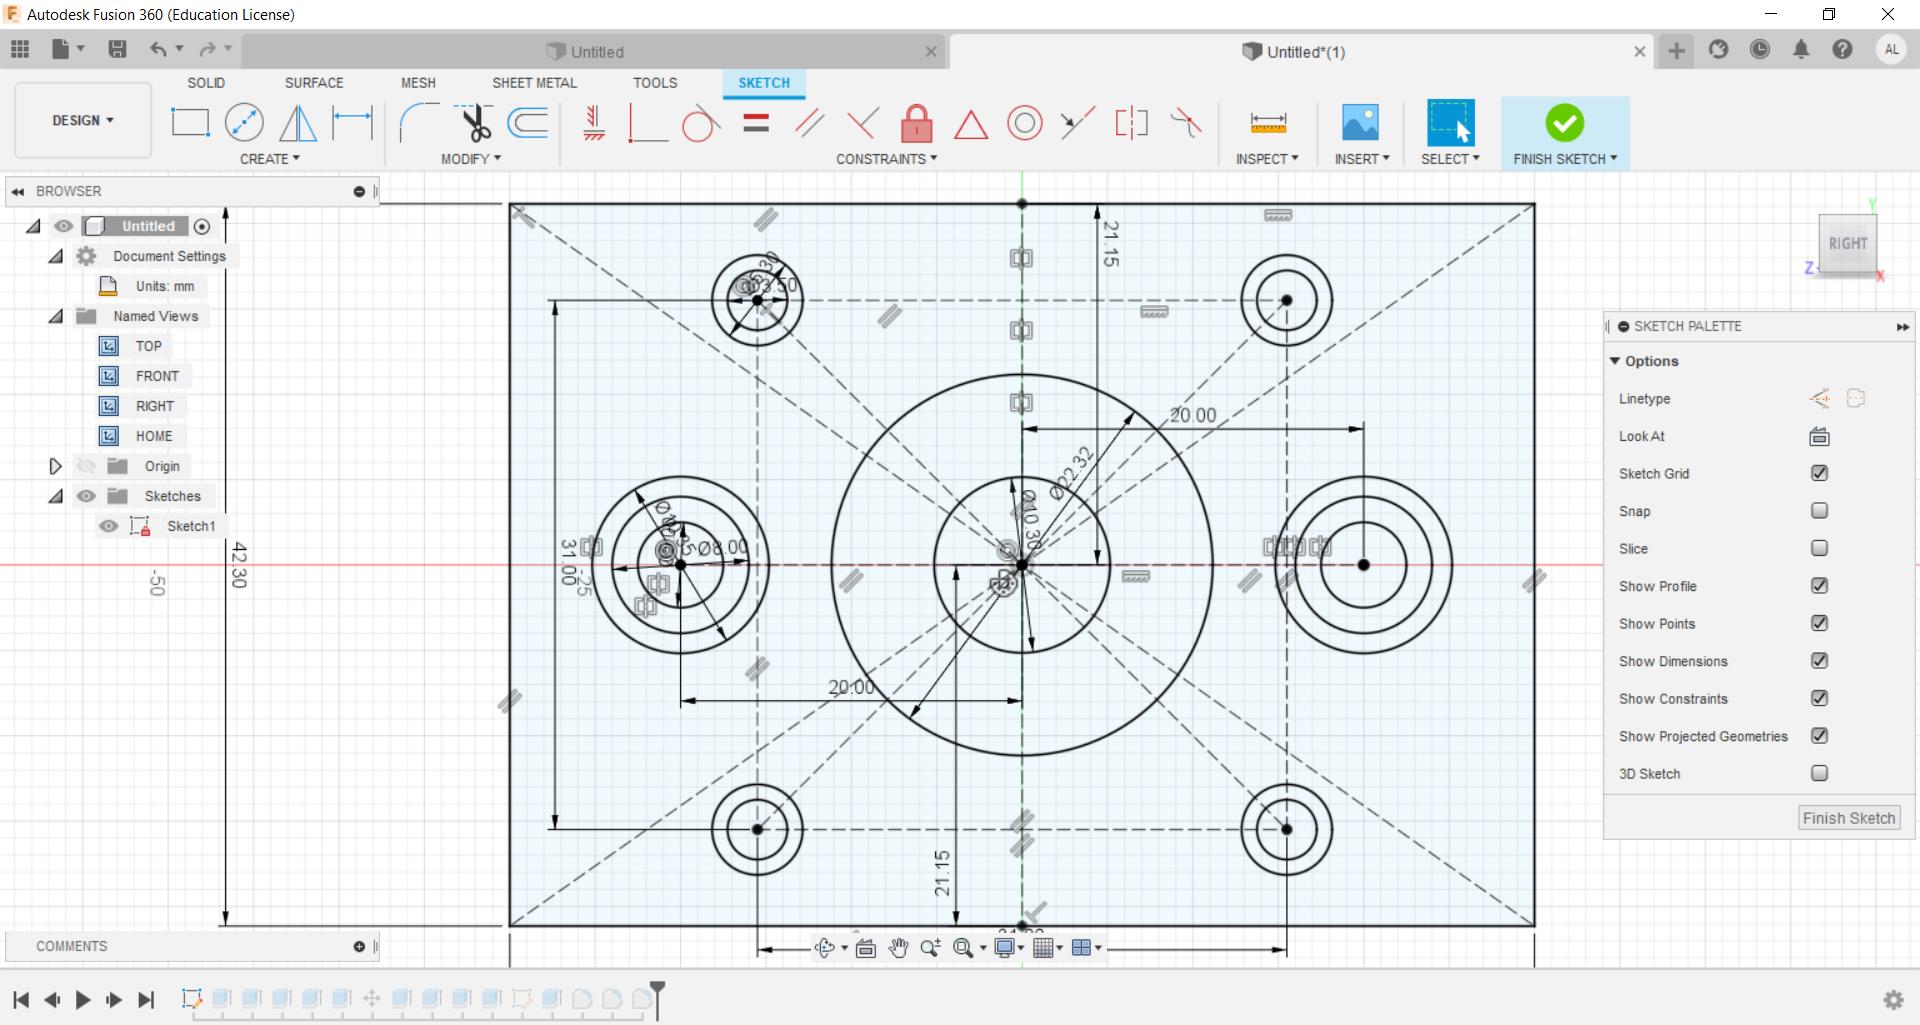Uncheck the Show Dimensions checkbox

click(1819, 661)
